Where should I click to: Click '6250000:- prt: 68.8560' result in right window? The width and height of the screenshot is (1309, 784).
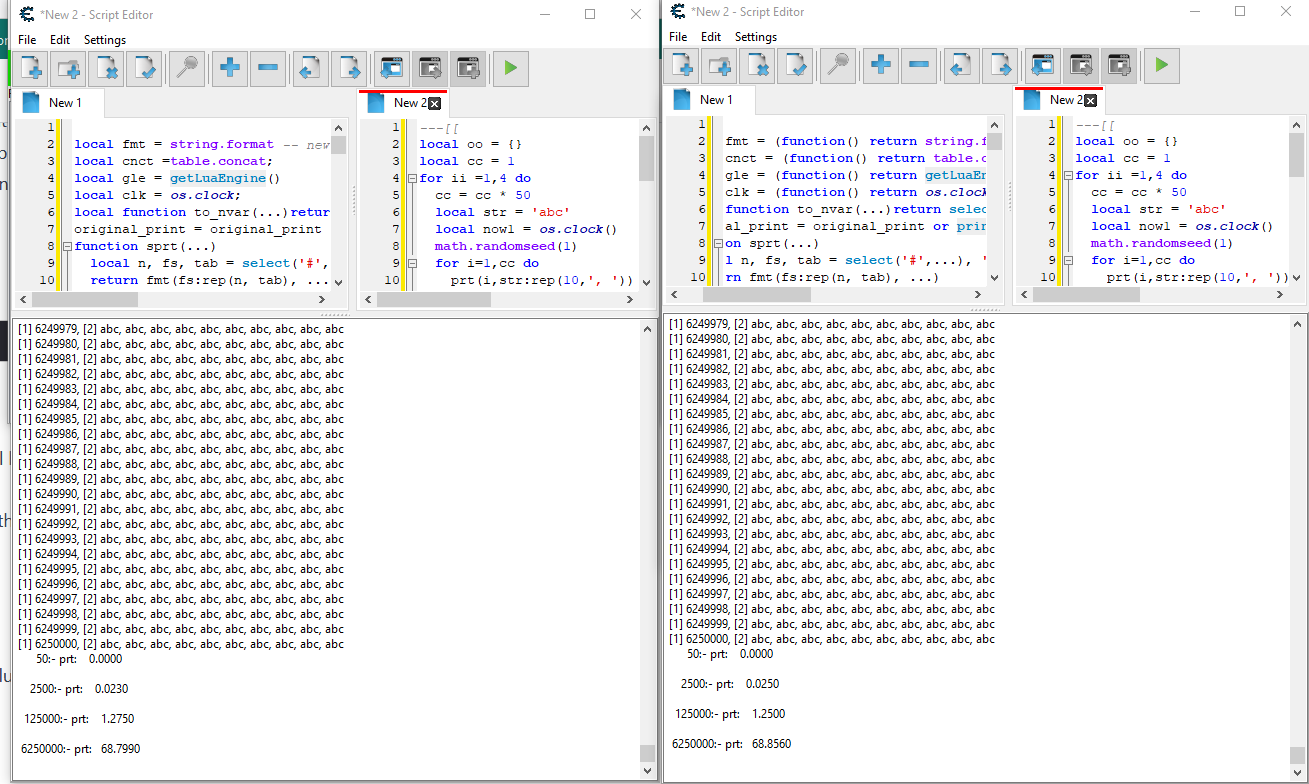coord(732,744)
